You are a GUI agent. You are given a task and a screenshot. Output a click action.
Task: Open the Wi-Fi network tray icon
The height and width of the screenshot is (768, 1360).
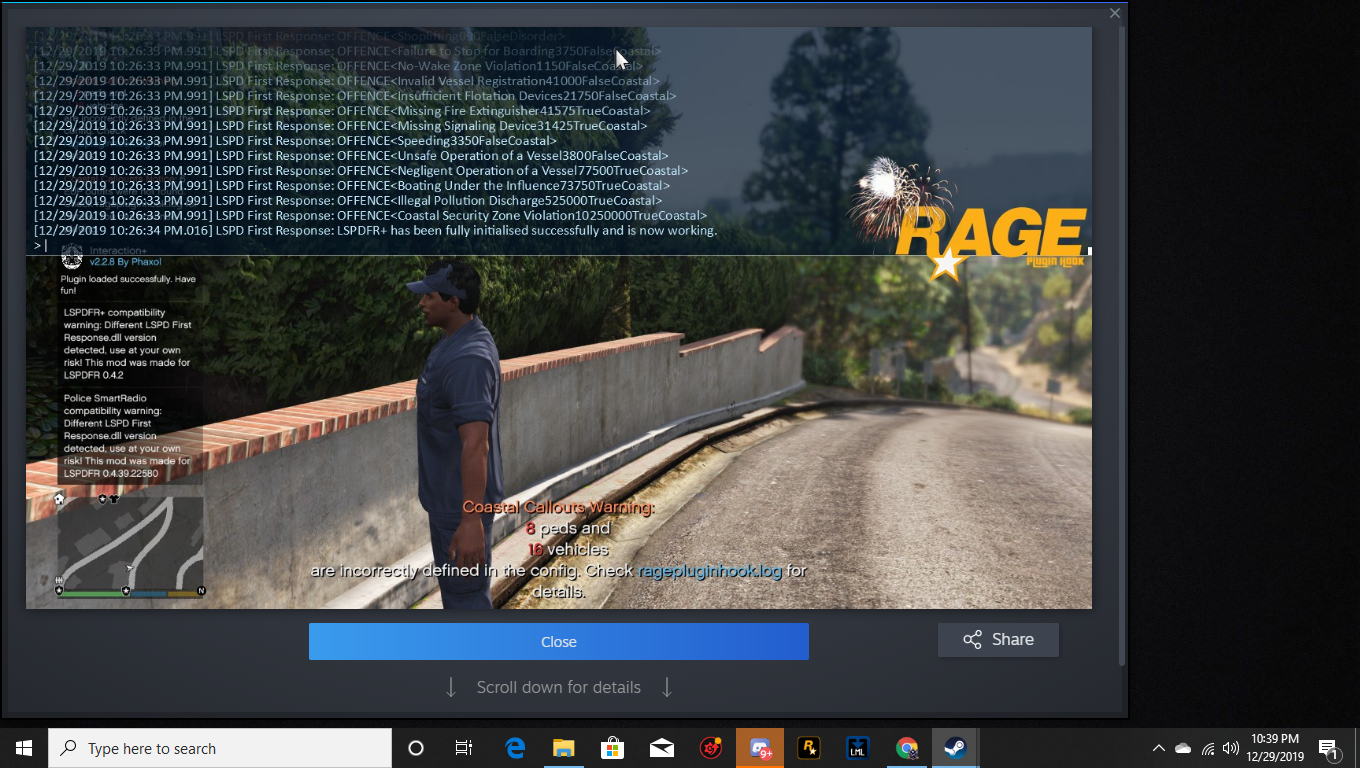pyautogui.click(x=1208, y=748)
